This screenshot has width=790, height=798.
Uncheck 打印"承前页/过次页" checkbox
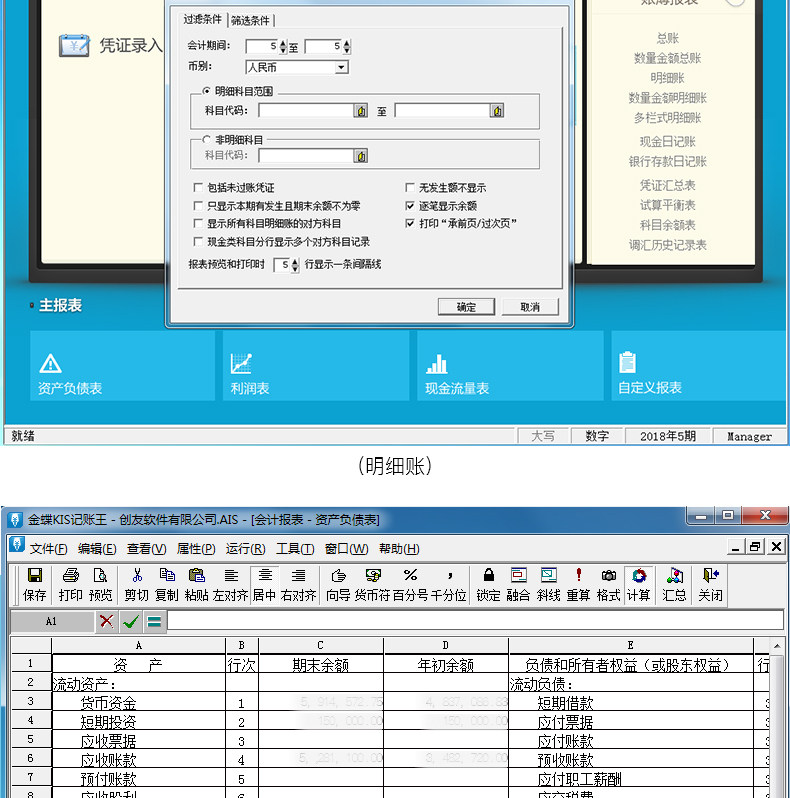coord(410,223)
